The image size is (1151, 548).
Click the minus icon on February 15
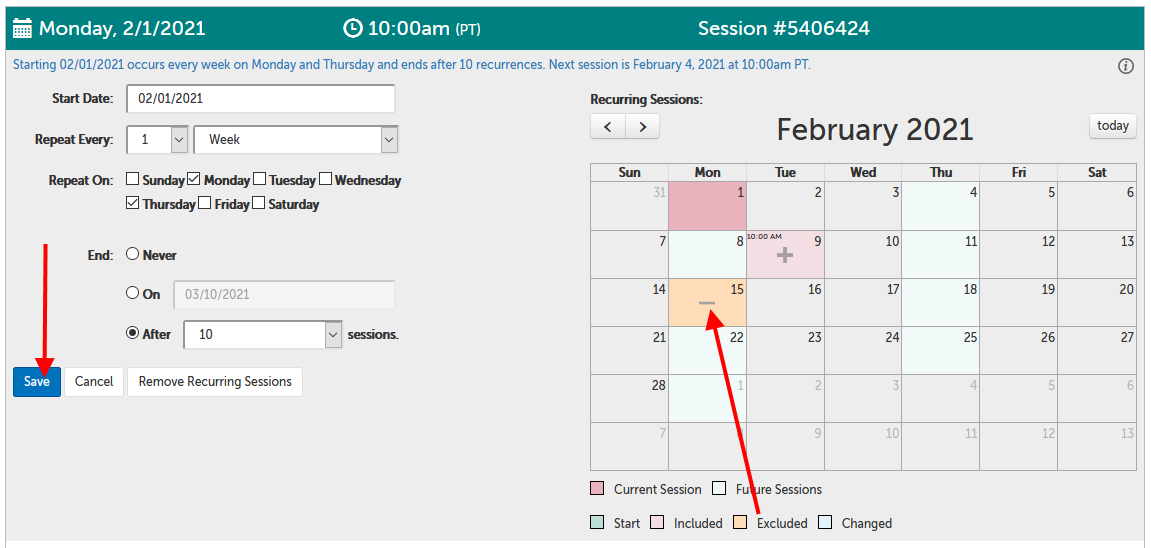pos(707,303)
